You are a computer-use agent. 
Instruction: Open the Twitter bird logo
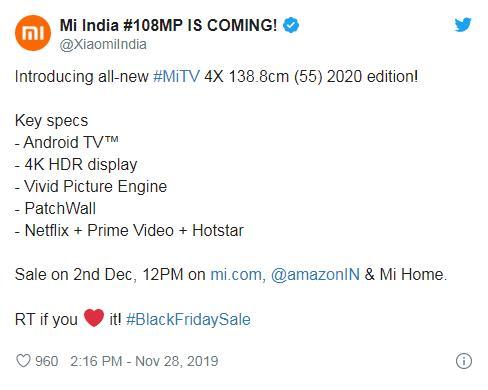point(463,24)
